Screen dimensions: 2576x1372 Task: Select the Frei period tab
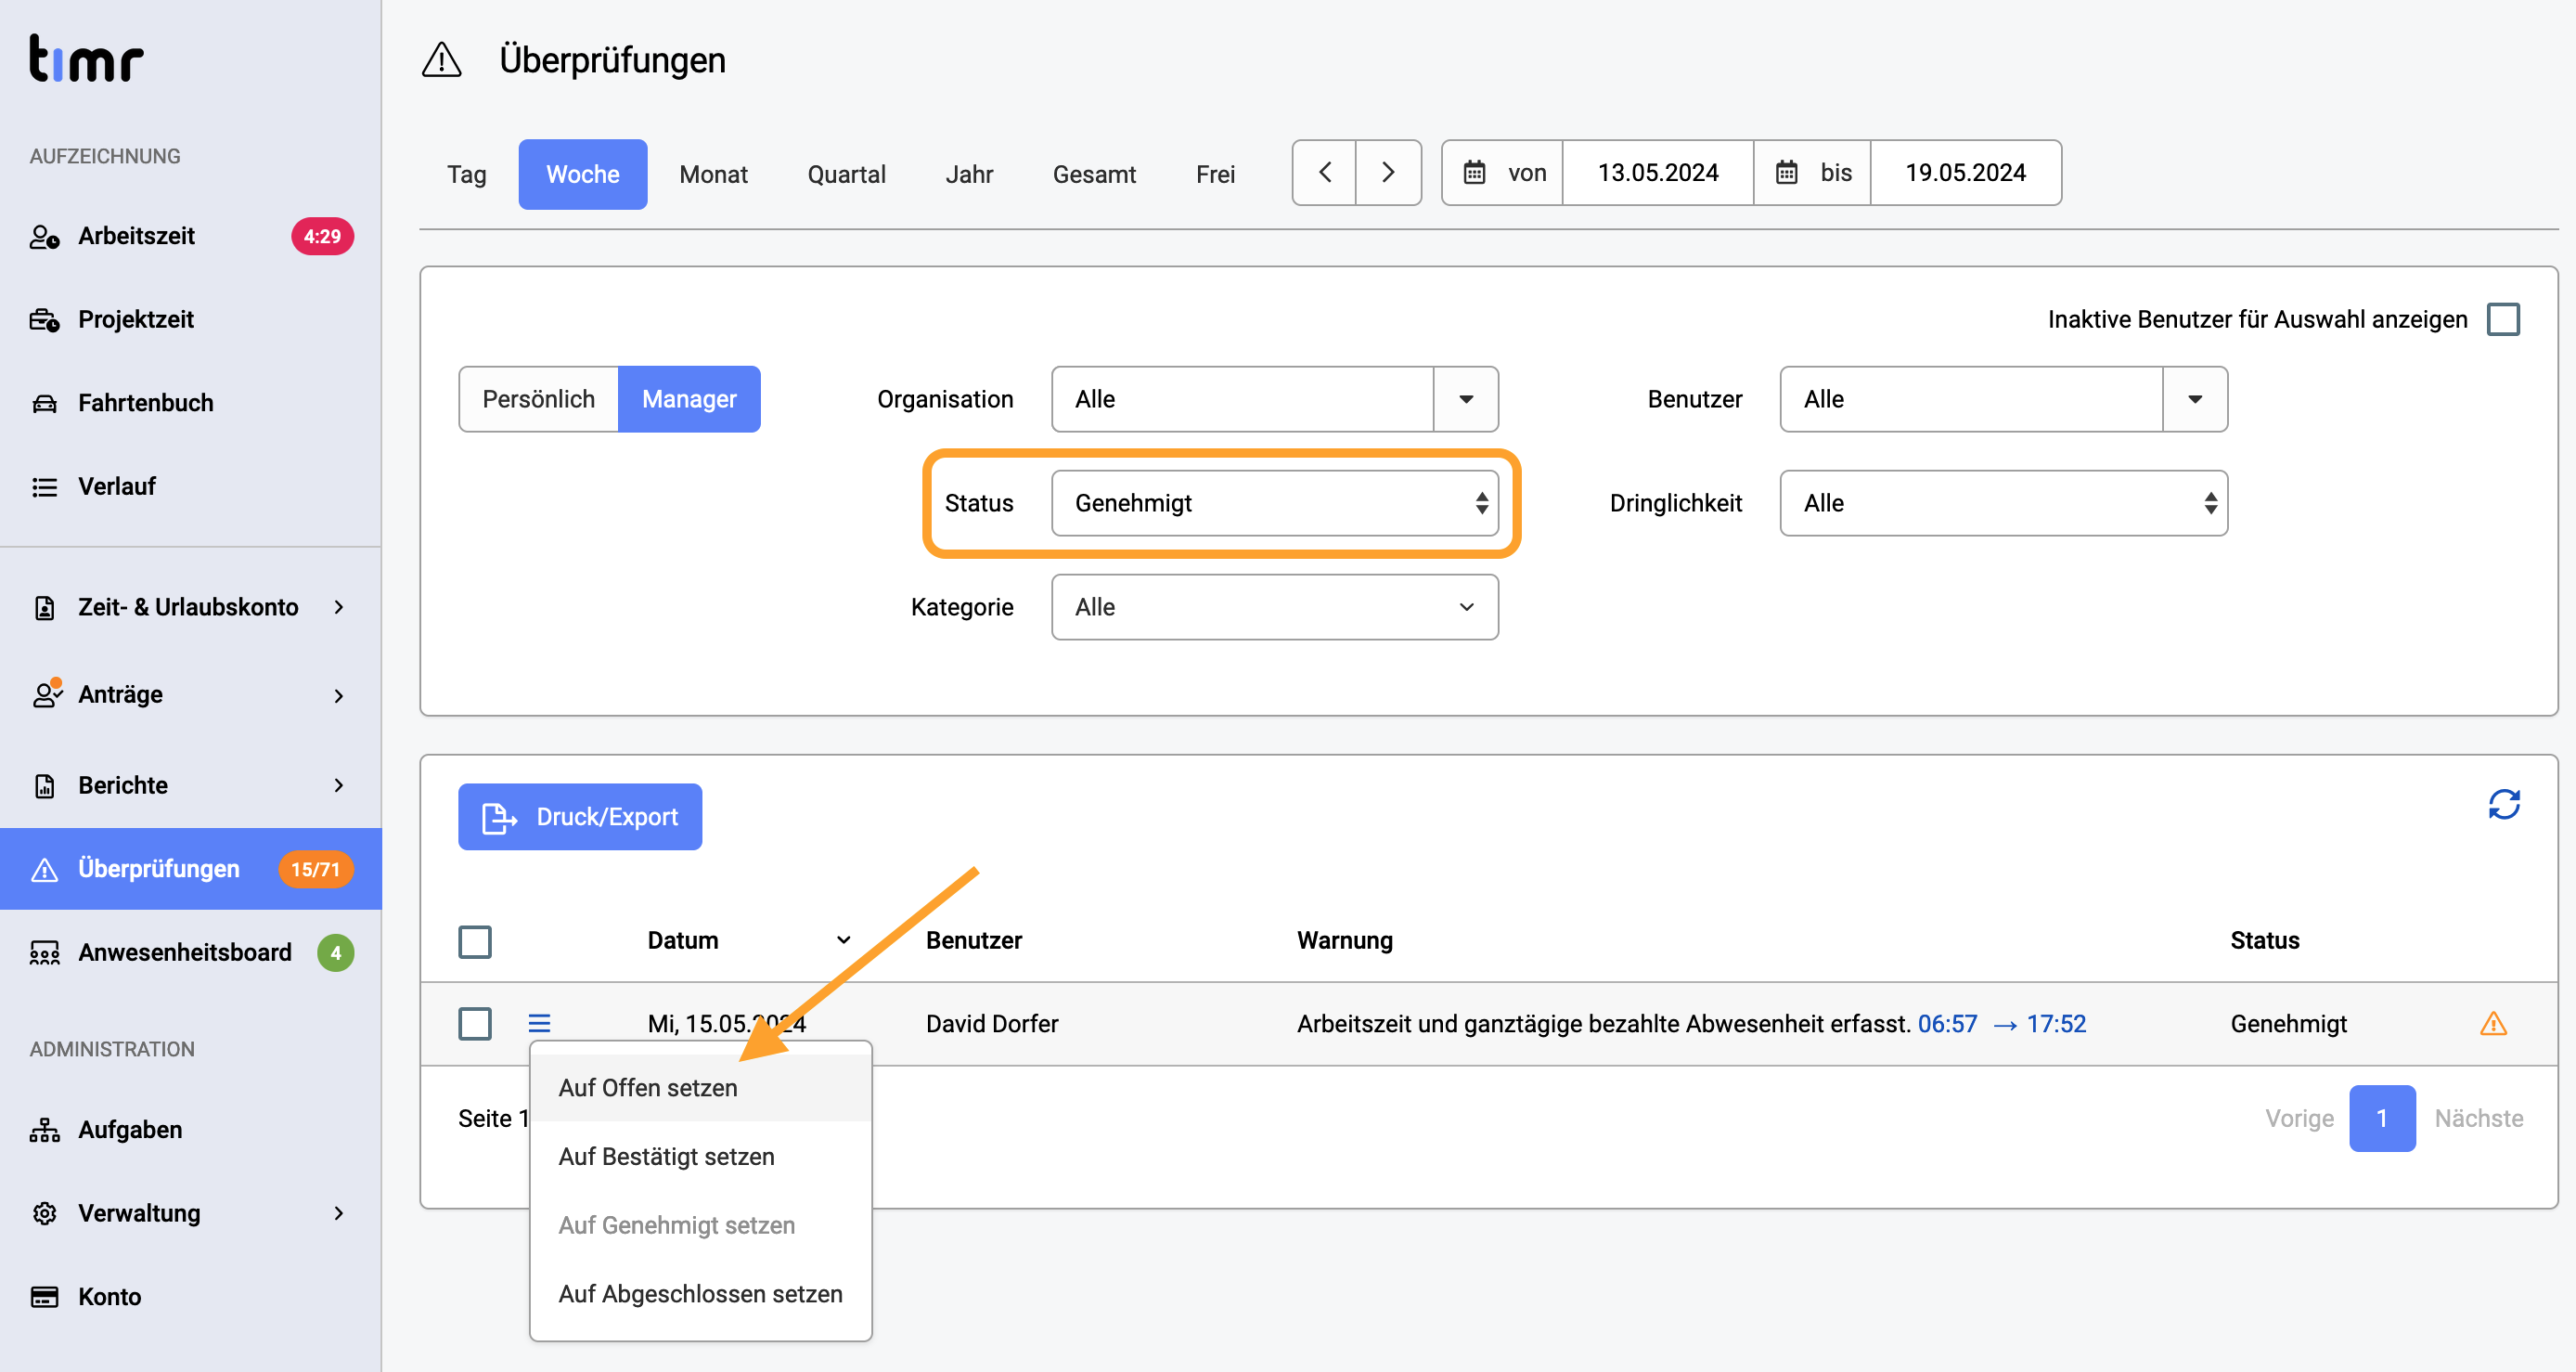[1215, 174]
